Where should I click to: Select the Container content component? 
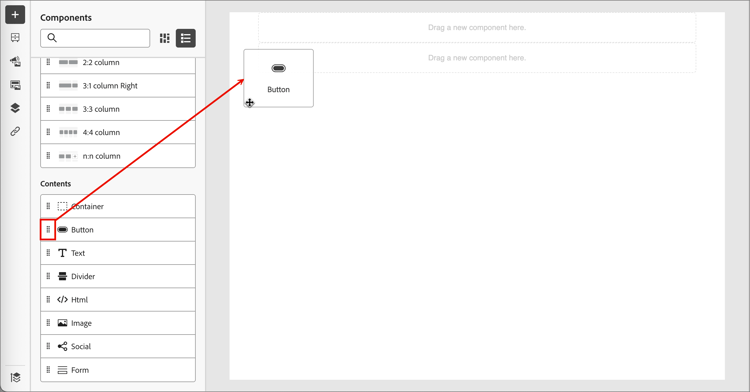tap(118, 207)
